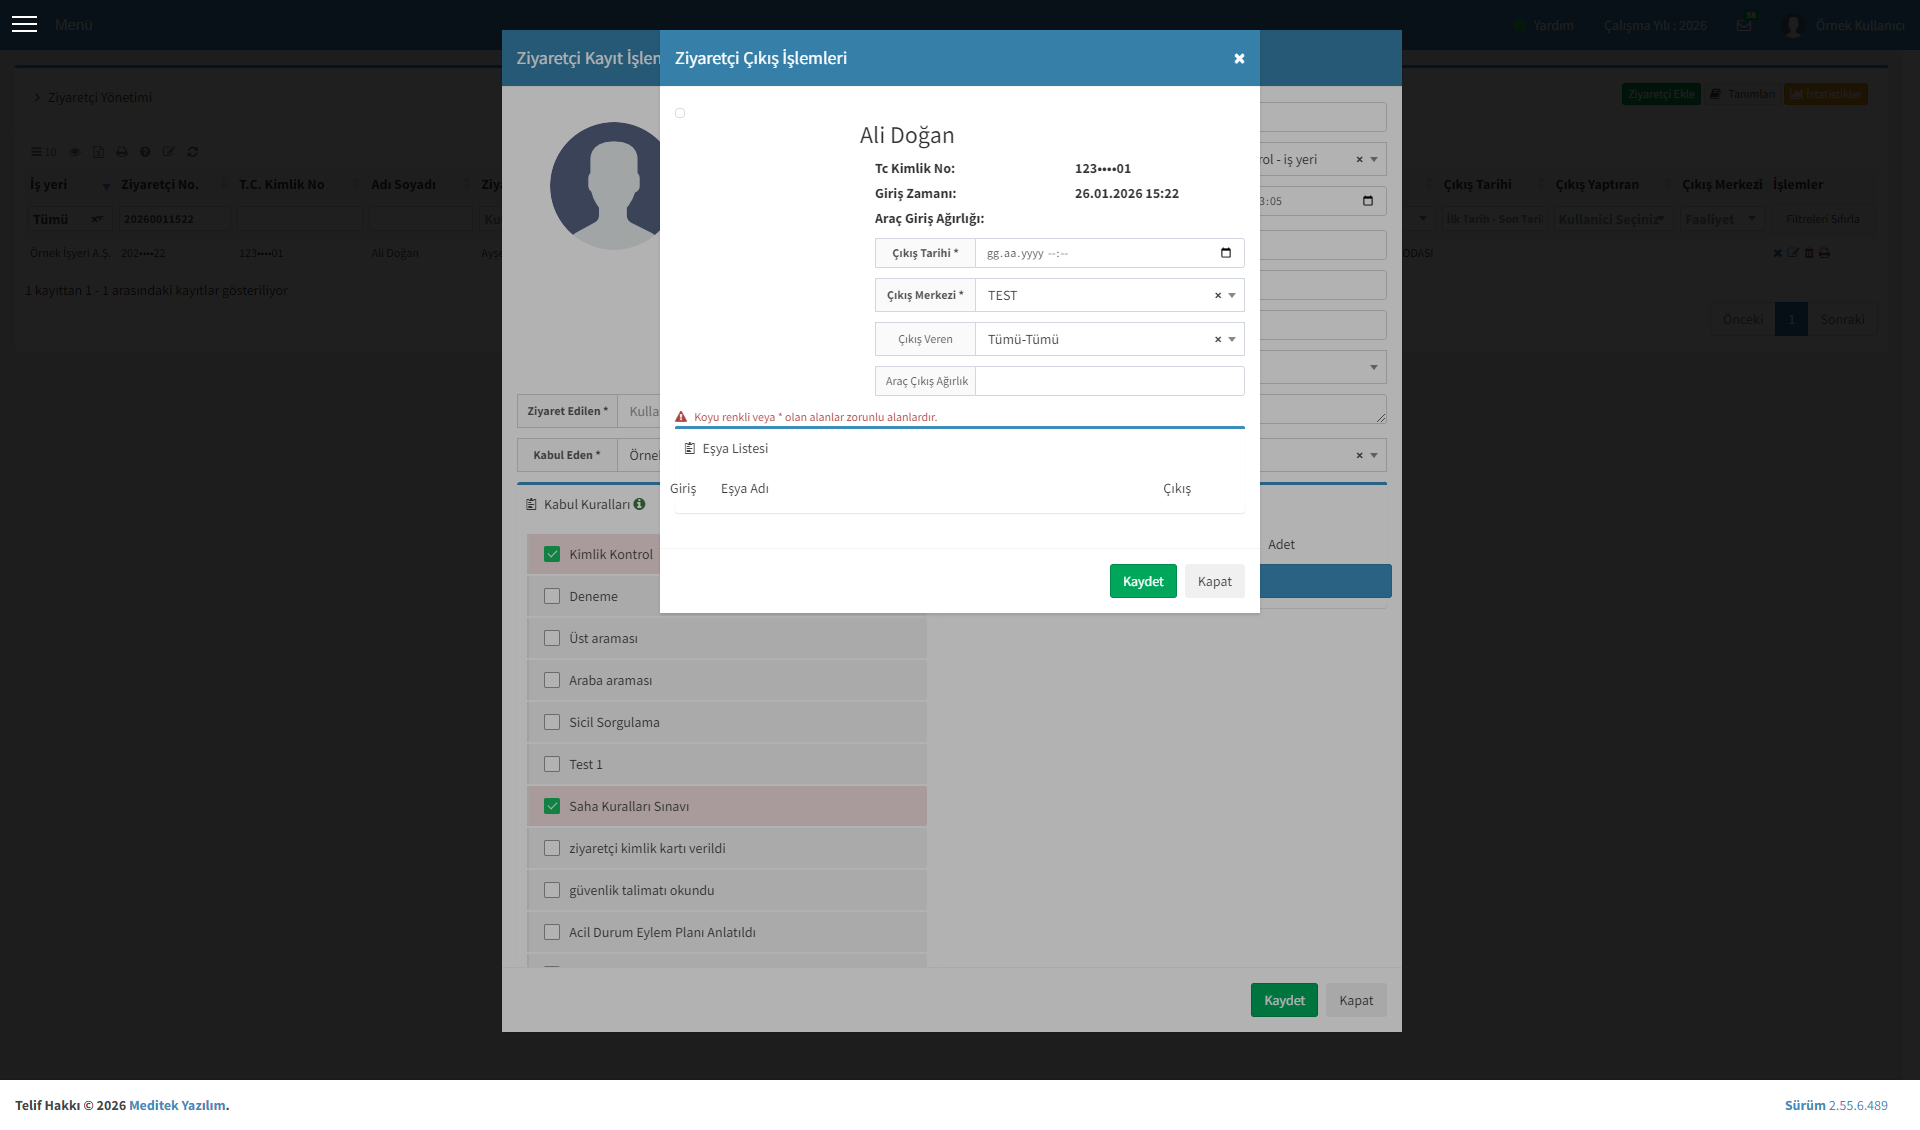
Task: Clear the Tümü-Tümü value in Çıkış Veren
Action: tap(1218, 339)
